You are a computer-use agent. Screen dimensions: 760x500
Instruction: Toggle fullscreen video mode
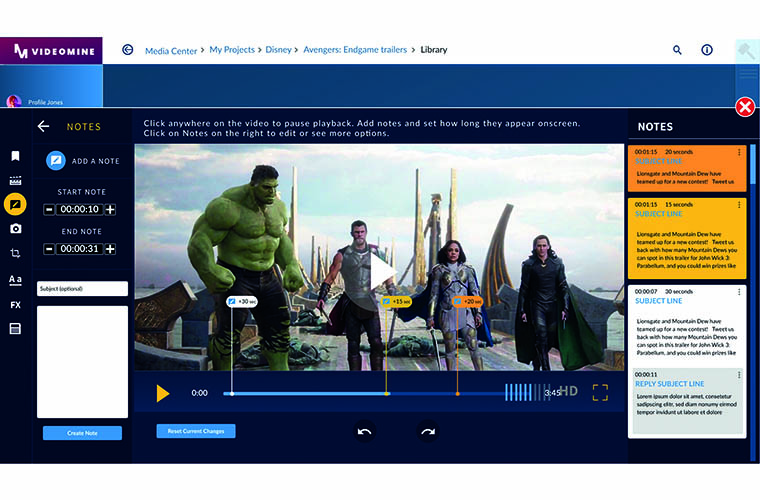pyautogui.click(x=600, y=392)
